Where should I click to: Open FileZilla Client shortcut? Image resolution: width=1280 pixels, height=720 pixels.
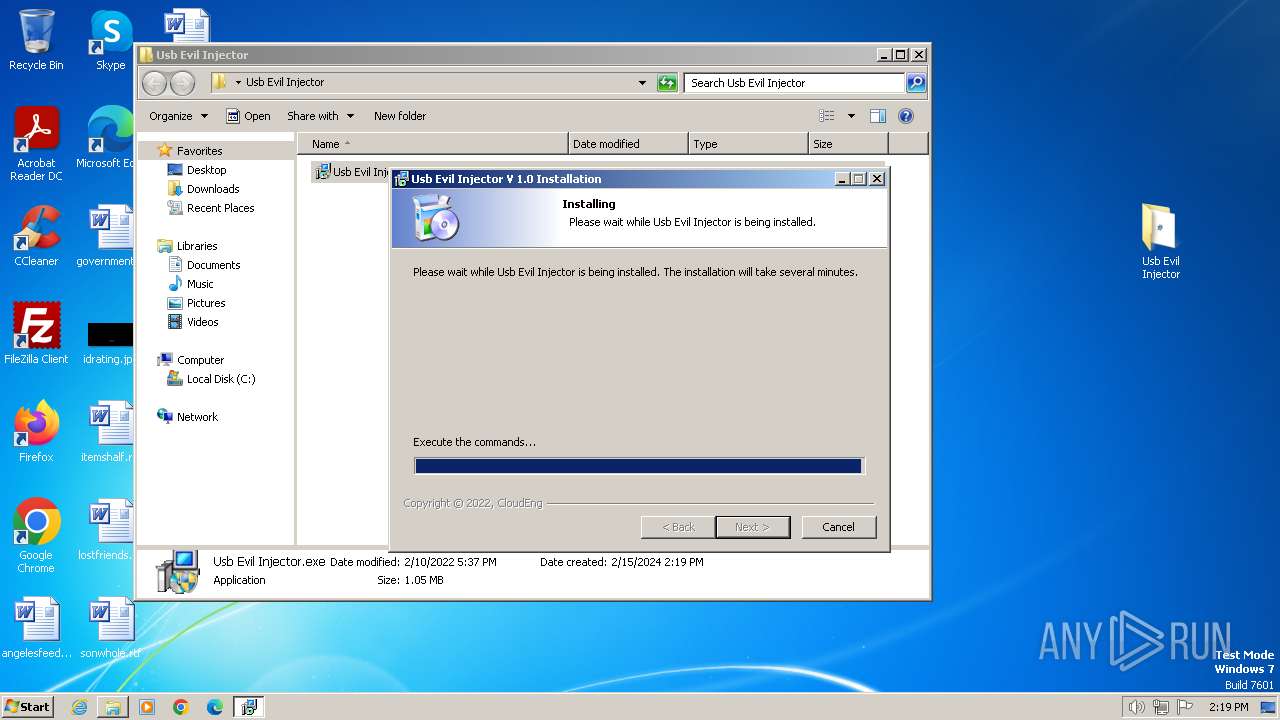(36, 334)
